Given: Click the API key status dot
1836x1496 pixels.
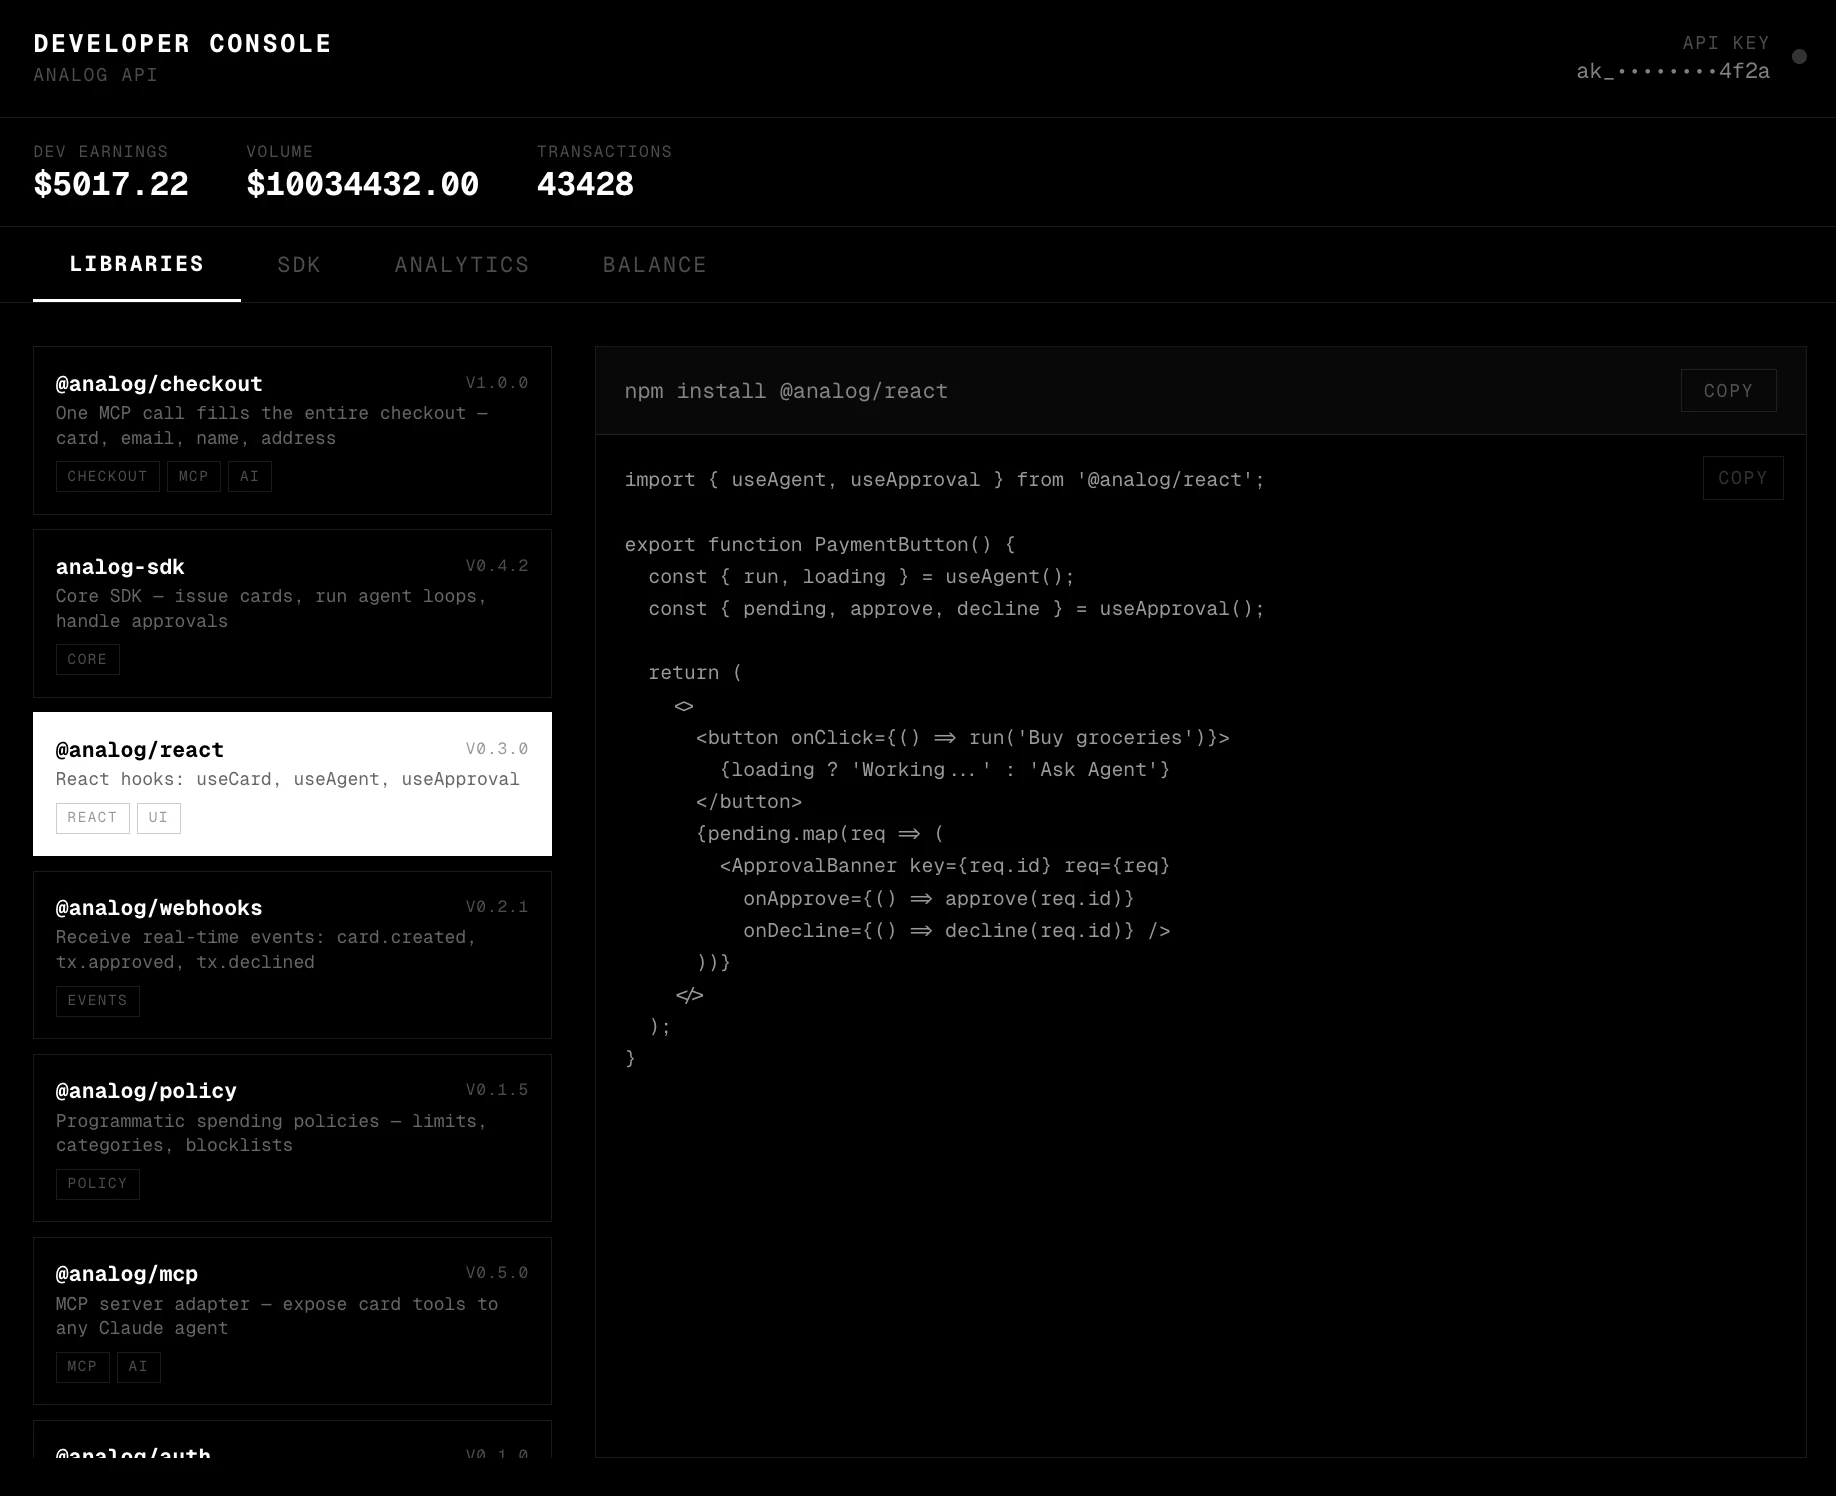Looking at the screenshot, I should click(x=1799, y=57).
